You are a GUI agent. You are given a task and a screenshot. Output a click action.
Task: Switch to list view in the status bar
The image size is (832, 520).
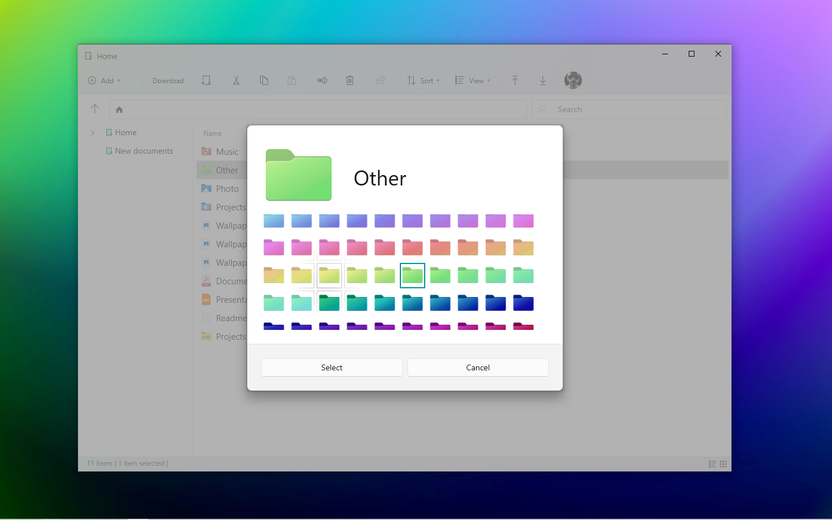(x=713, y=464)
